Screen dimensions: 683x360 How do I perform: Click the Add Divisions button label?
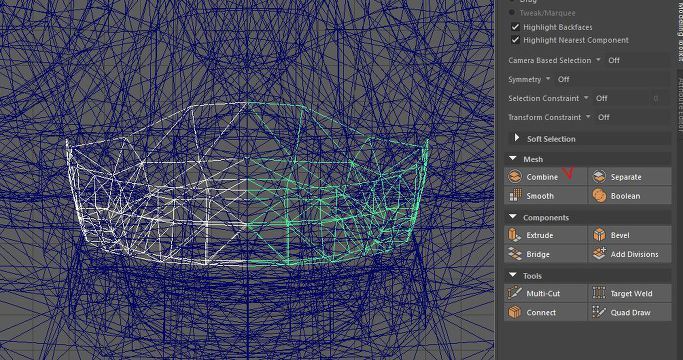(x=634, y=255)
